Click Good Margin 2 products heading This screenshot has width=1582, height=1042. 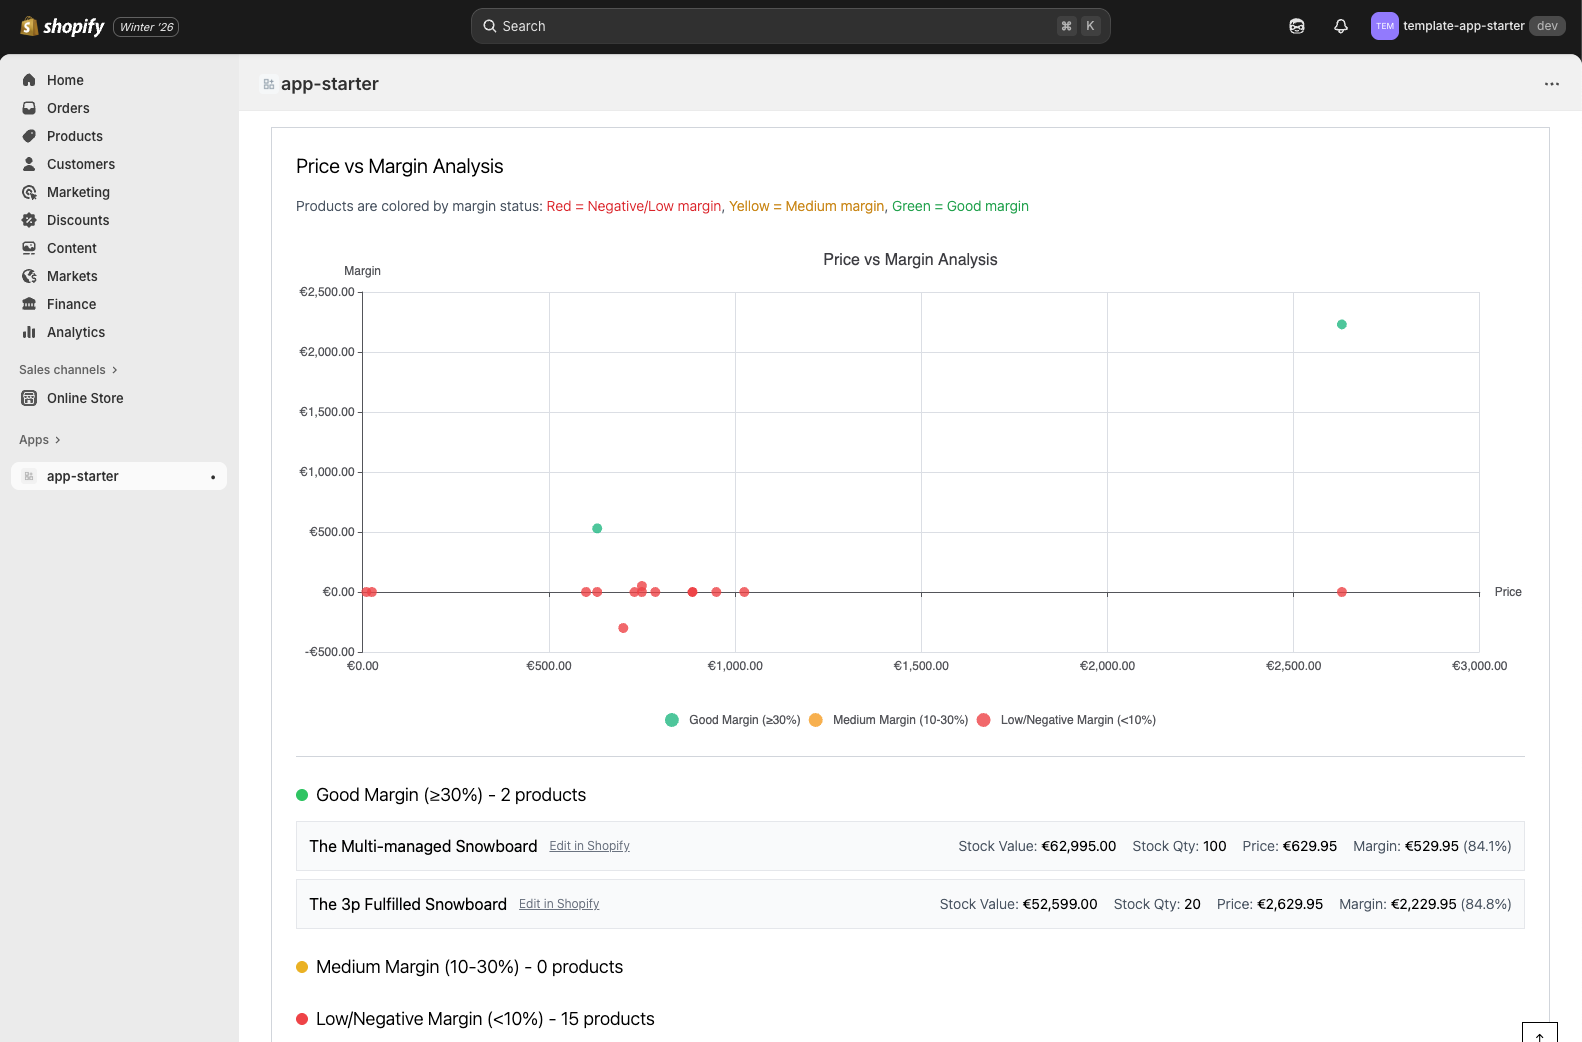(x=451, y=795)
